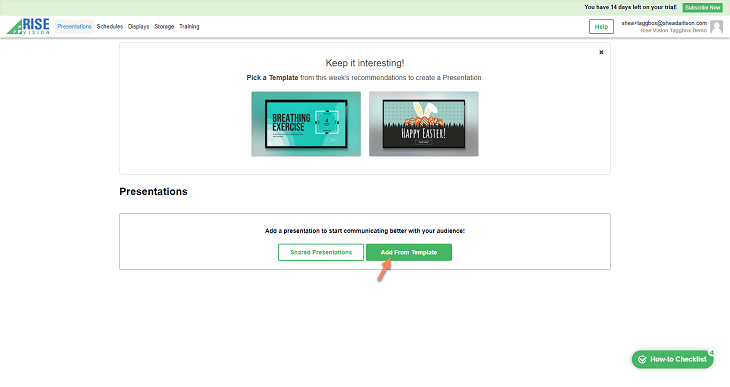
Task: Select the Training tab
Action: click(189, 27)
